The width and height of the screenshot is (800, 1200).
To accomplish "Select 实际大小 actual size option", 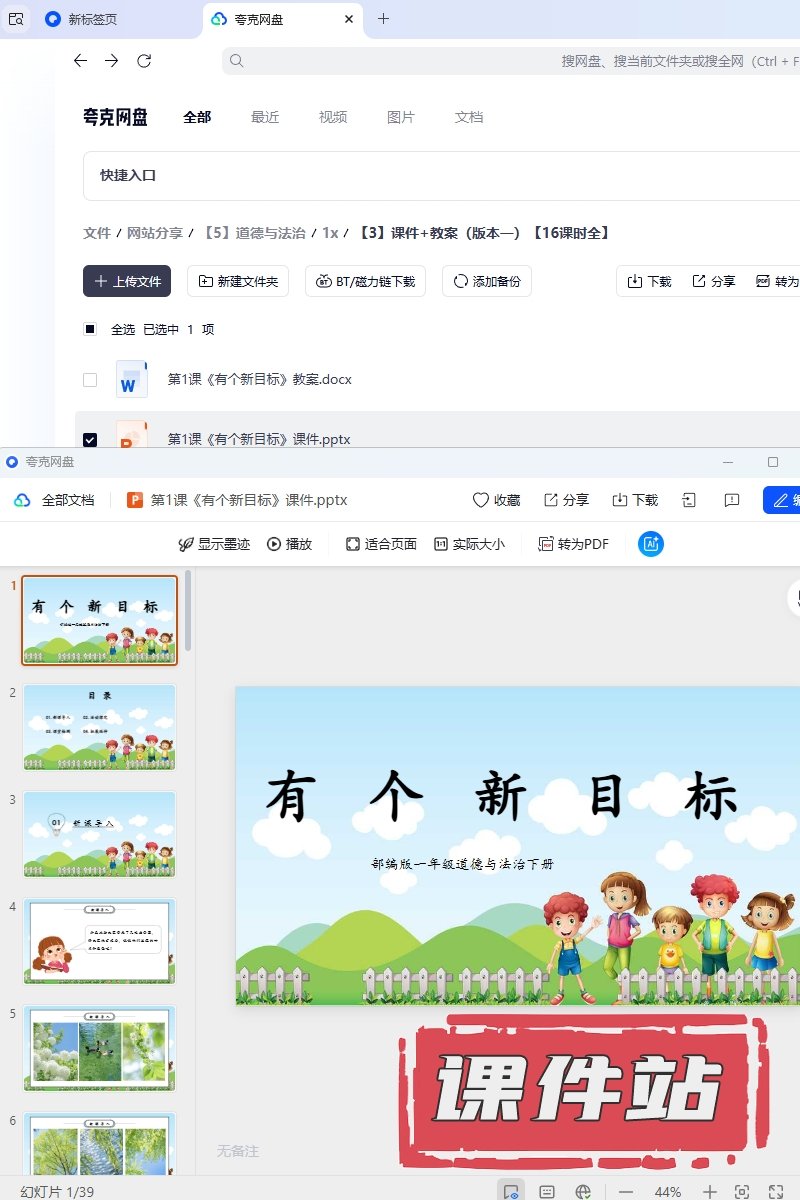I will coord(468,544).
